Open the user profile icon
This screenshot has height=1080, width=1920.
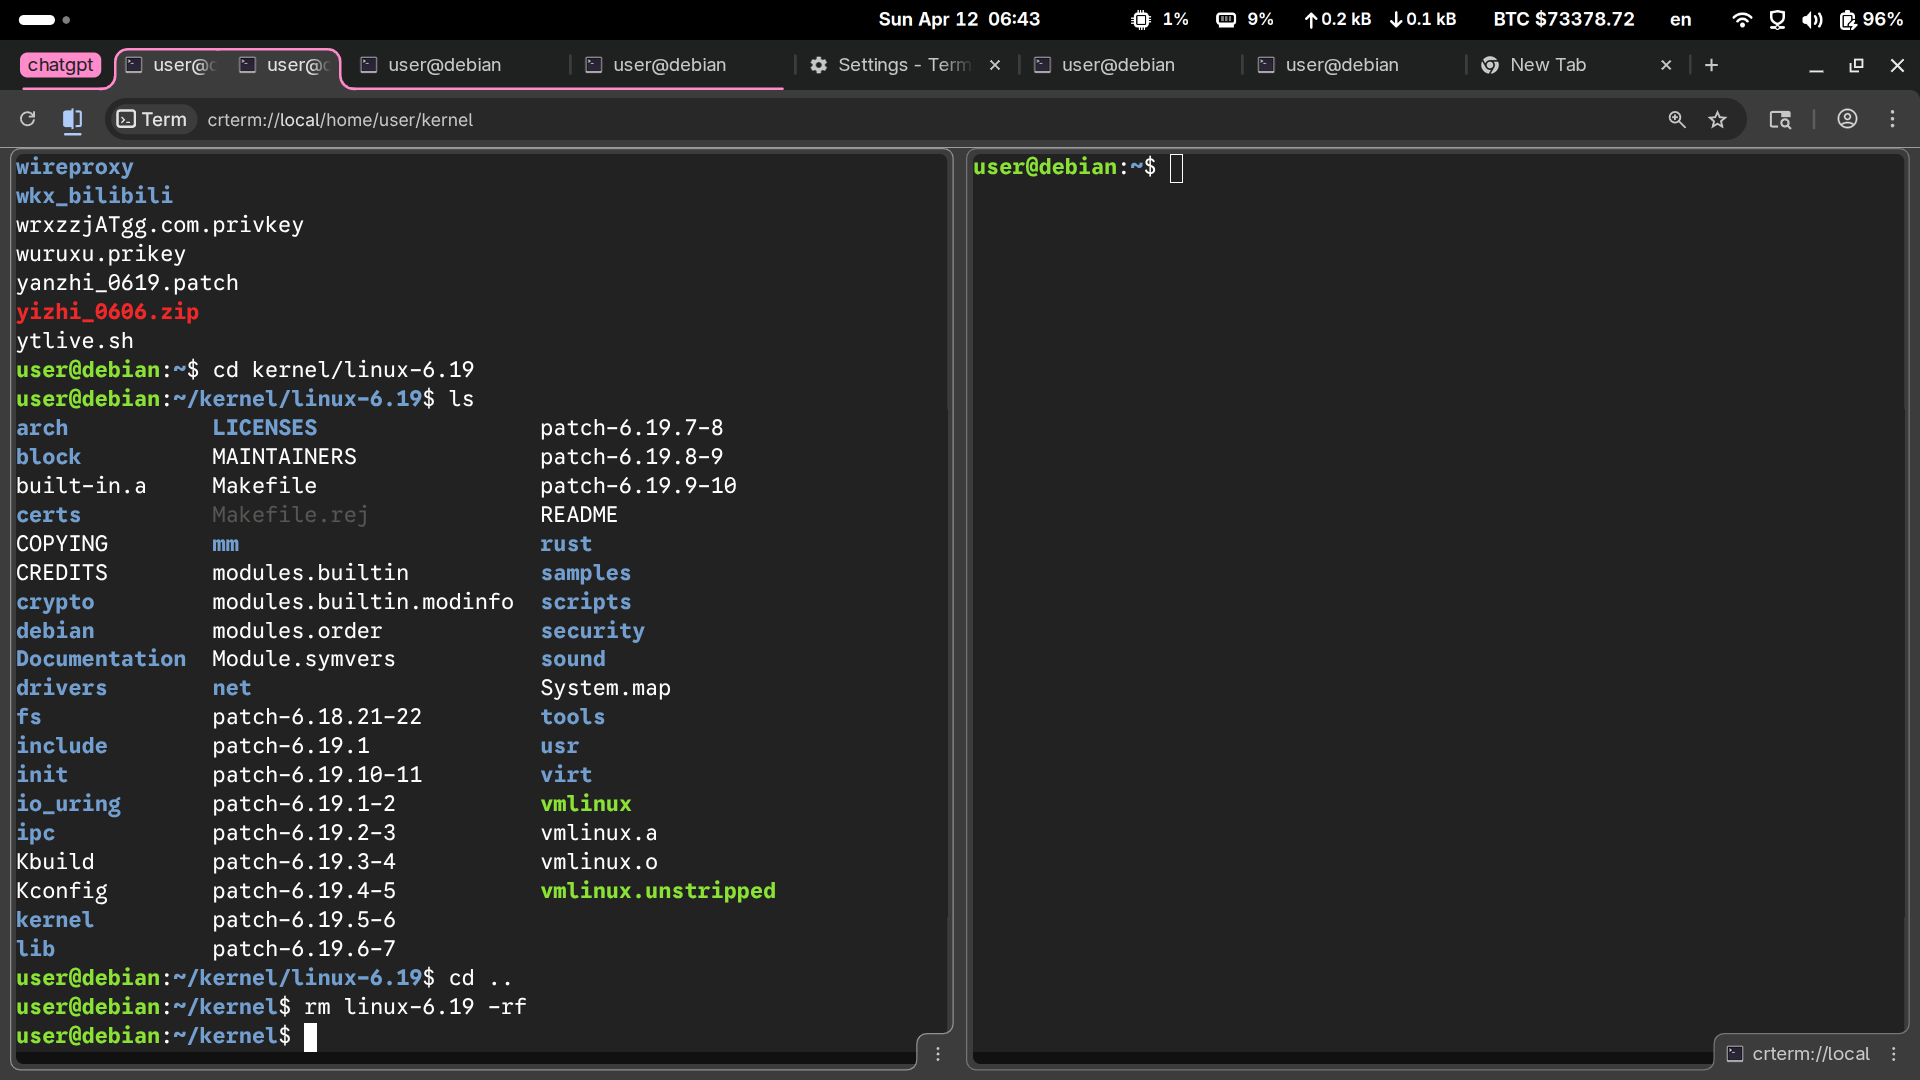pyautogui.click(x=1847, y=119)
